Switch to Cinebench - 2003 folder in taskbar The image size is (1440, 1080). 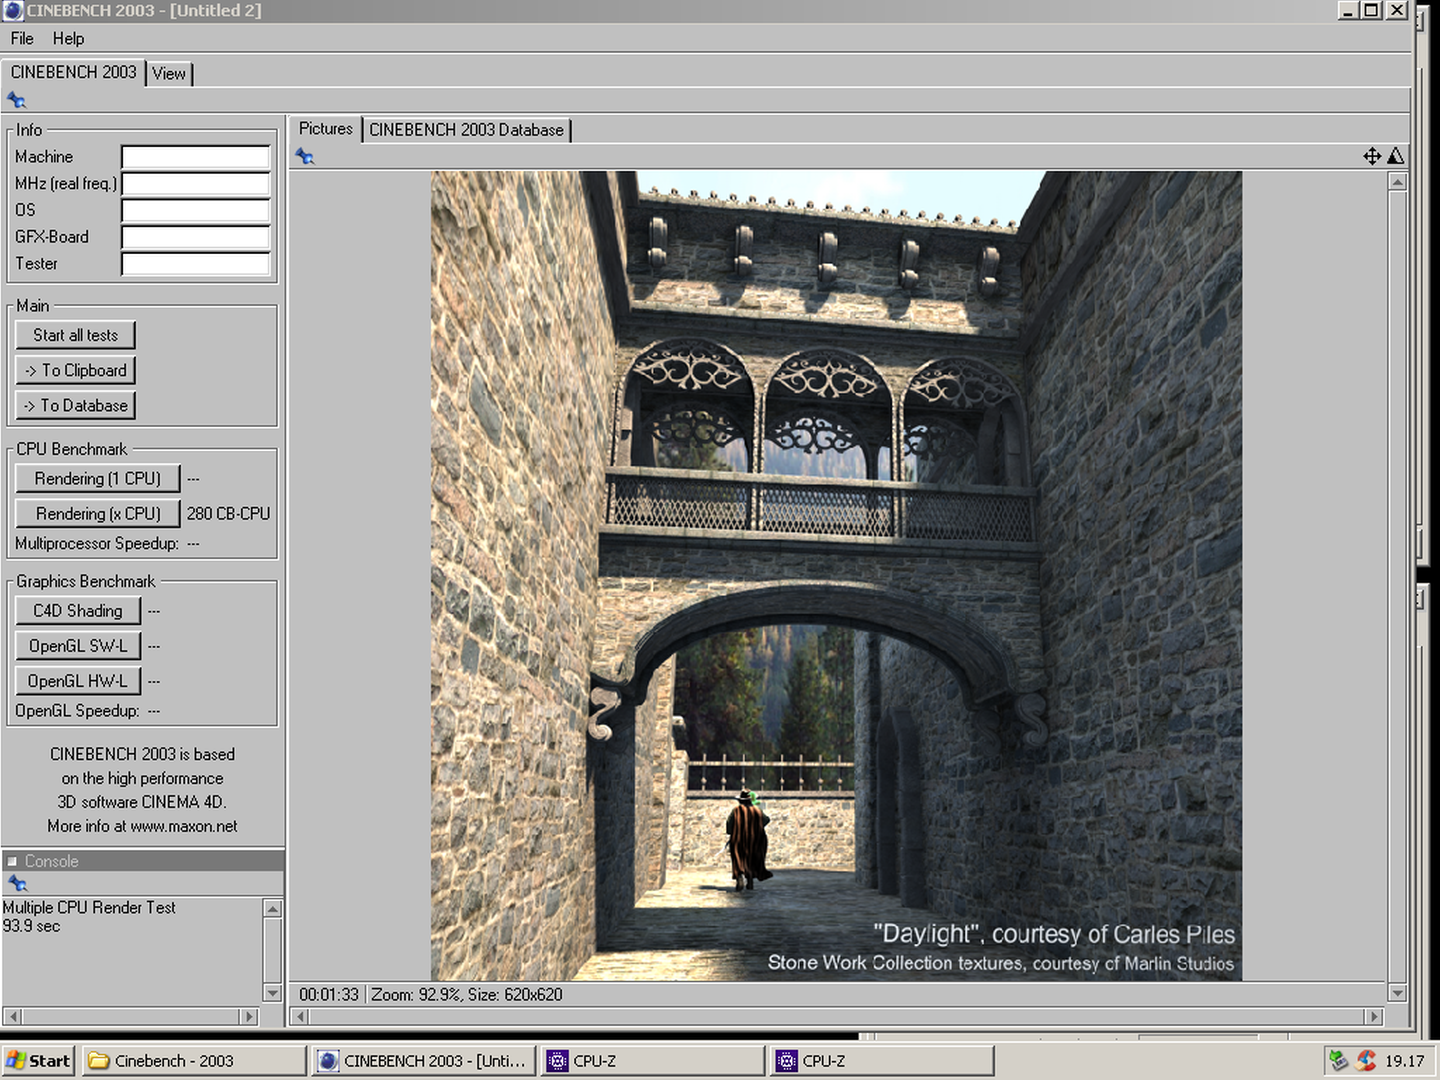(x=194, y=1061)
